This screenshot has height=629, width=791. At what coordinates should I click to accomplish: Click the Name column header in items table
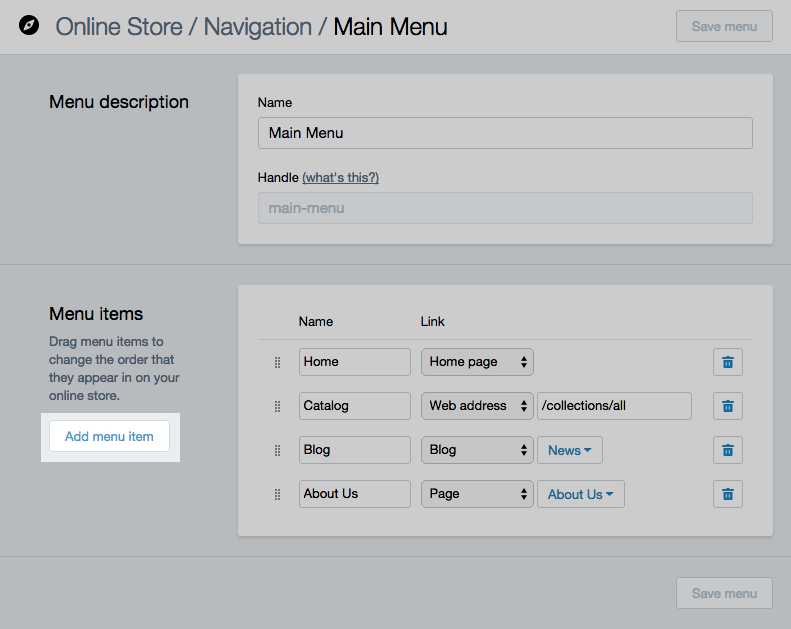pyautogui.click(x=316, y=321)
